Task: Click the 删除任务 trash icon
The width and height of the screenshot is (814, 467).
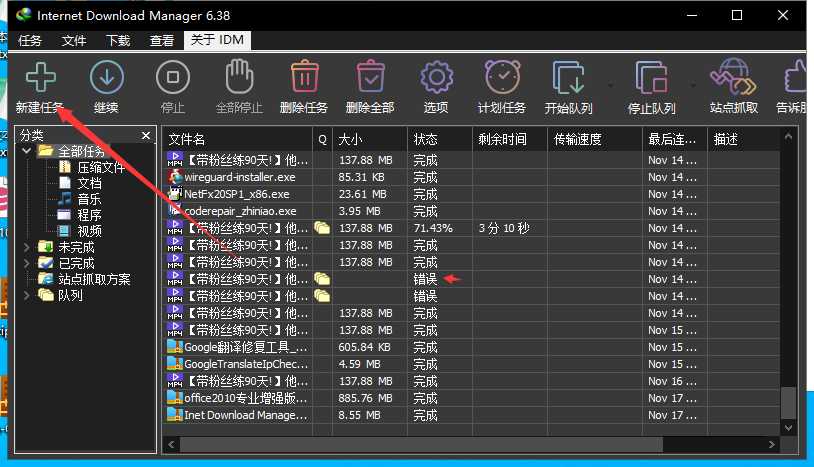Action: click(x=304, y=78)
